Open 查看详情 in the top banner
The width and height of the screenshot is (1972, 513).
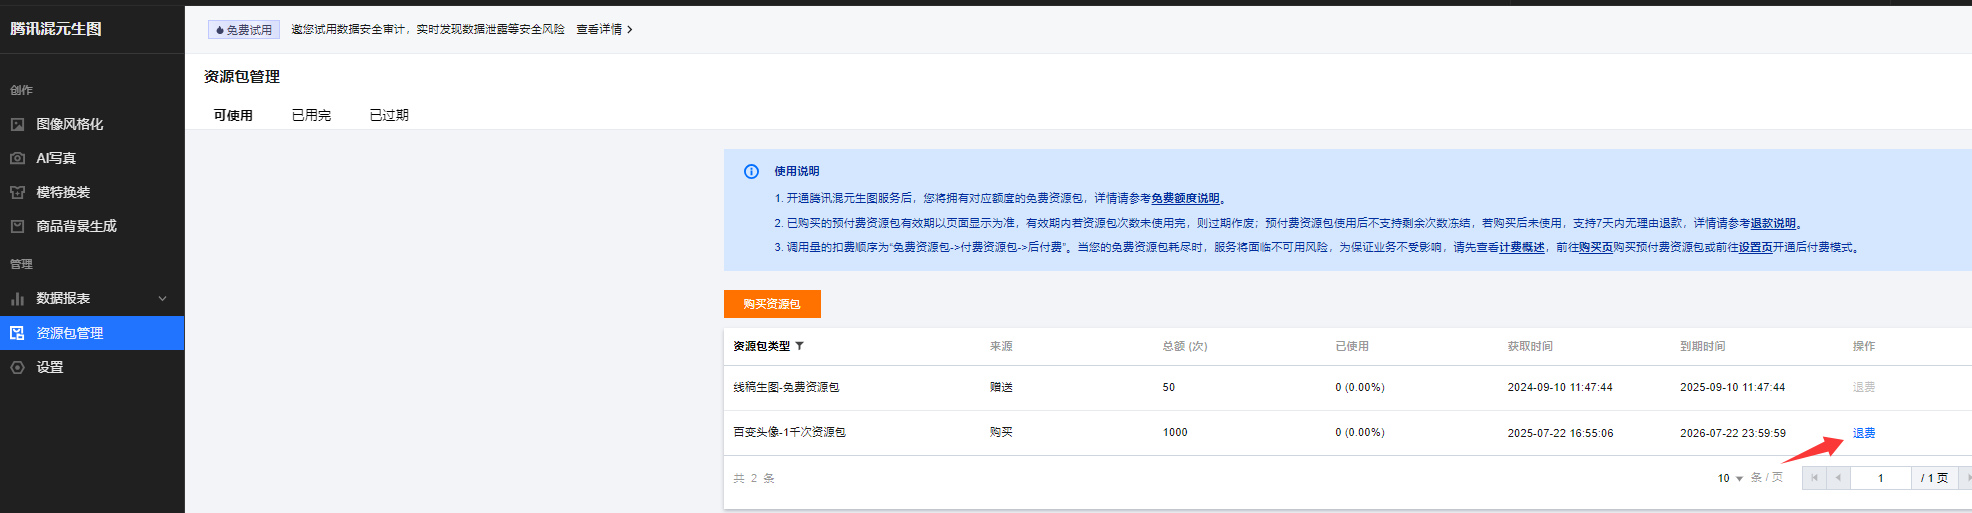604,30
